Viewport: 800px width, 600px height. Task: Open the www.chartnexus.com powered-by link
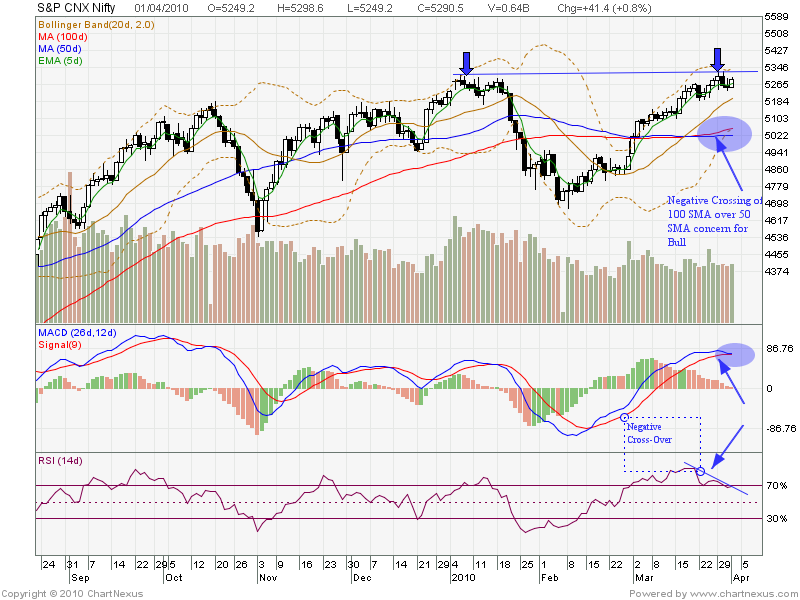(742, 594)
